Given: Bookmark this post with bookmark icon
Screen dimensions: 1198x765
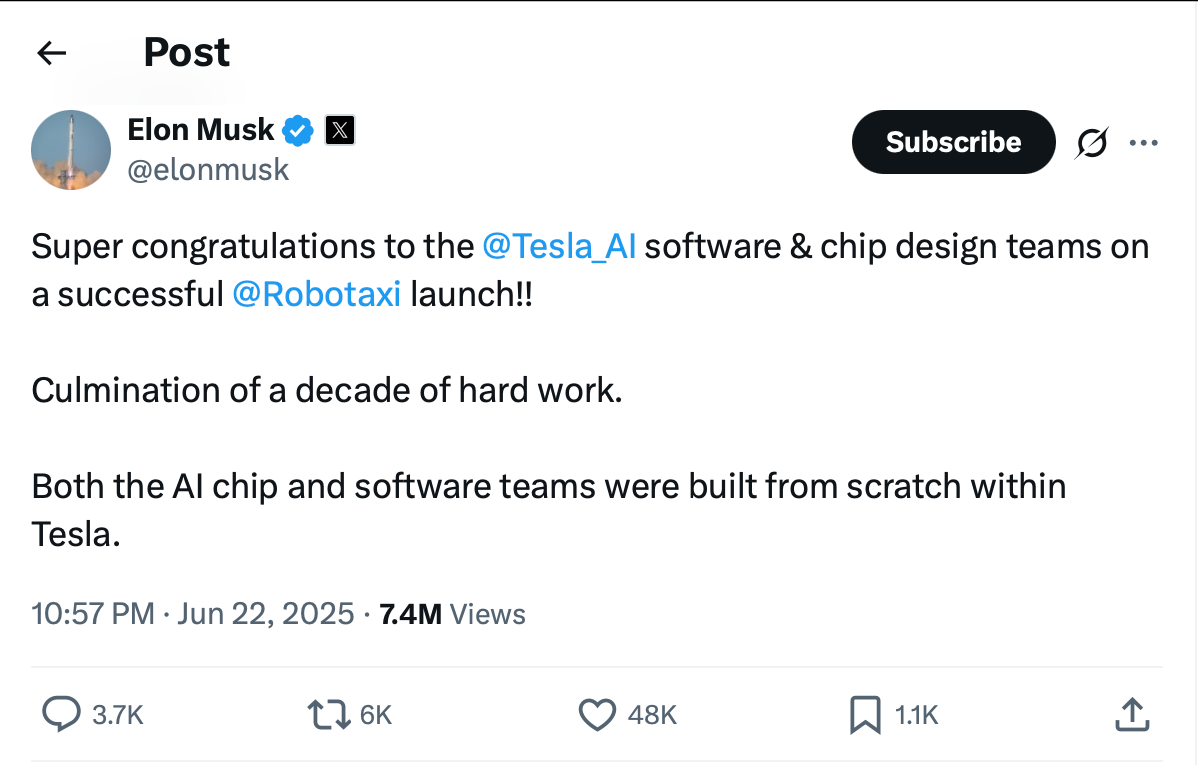Looking at the screenshot, I should [x=865, y=715].
